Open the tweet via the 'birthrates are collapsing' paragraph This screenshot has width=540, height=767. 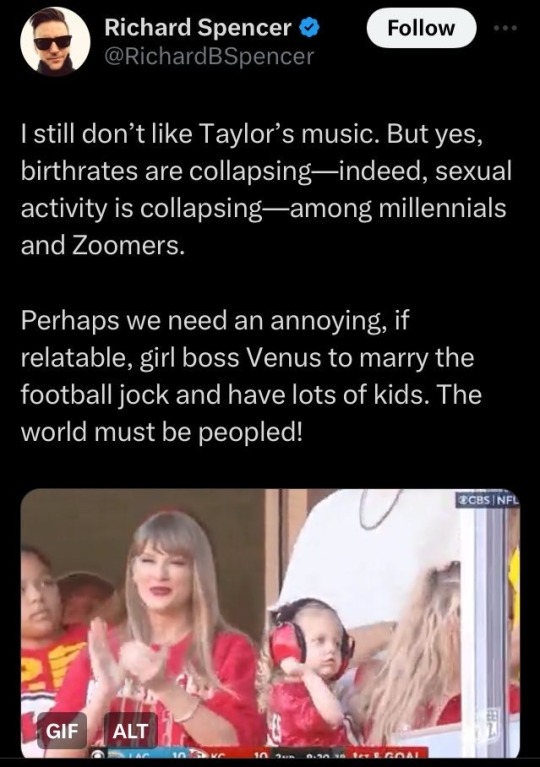[266, 189]
